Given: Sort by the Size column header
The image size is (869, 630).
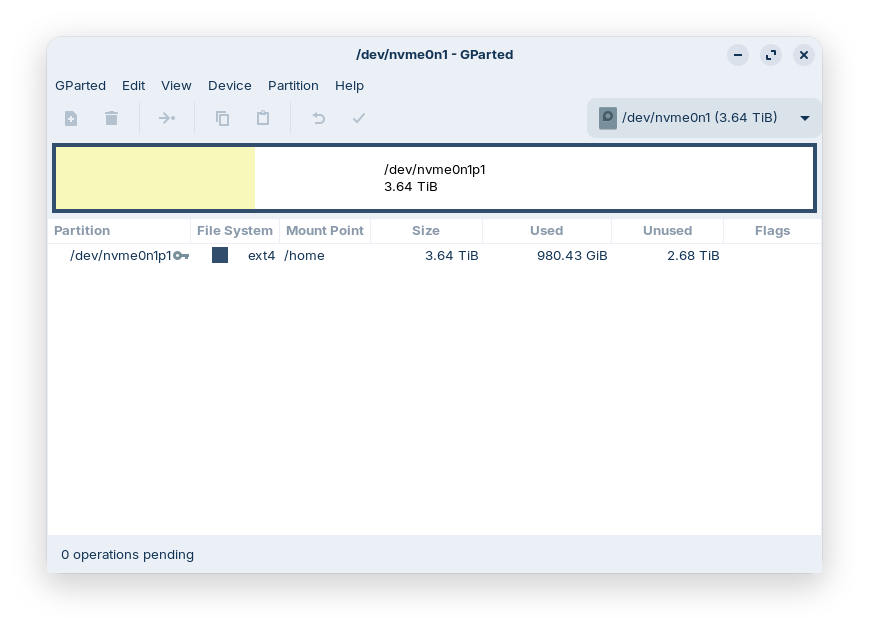Looking at the screenshot, I should coord(426,231).
